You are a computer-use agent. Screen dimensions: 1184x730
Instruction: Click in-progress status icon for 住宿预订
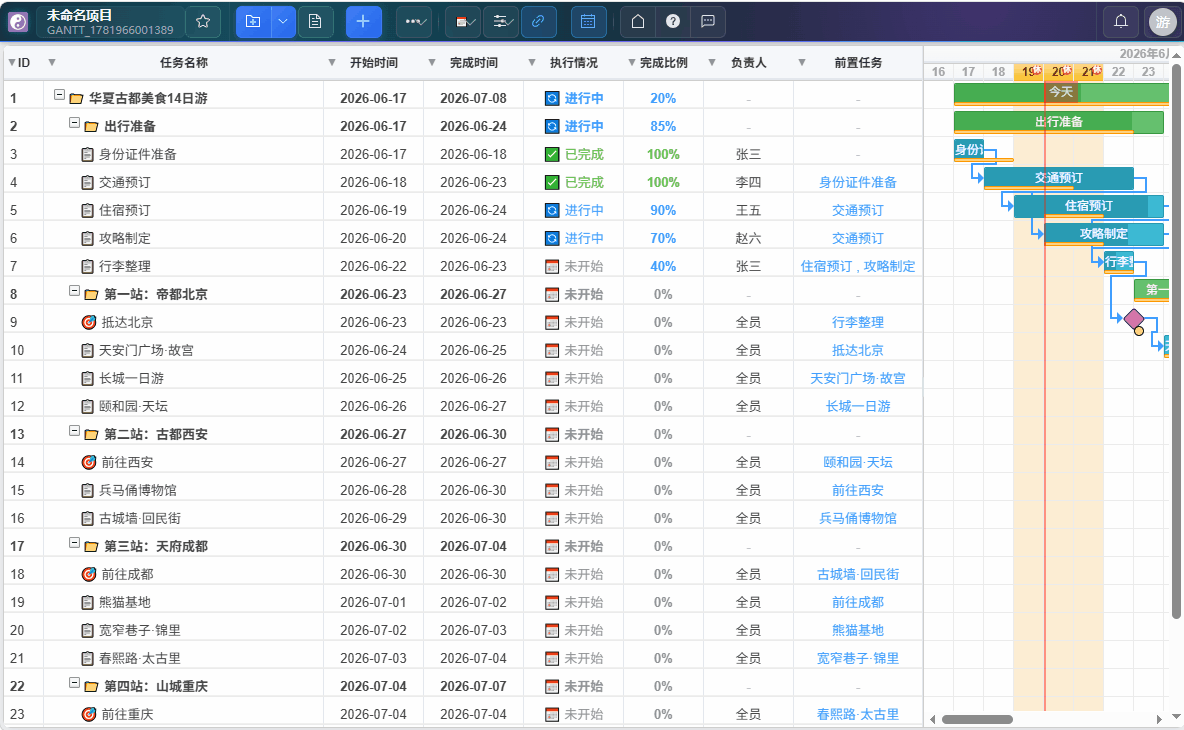pyautogui.click(x=552, y=210)
